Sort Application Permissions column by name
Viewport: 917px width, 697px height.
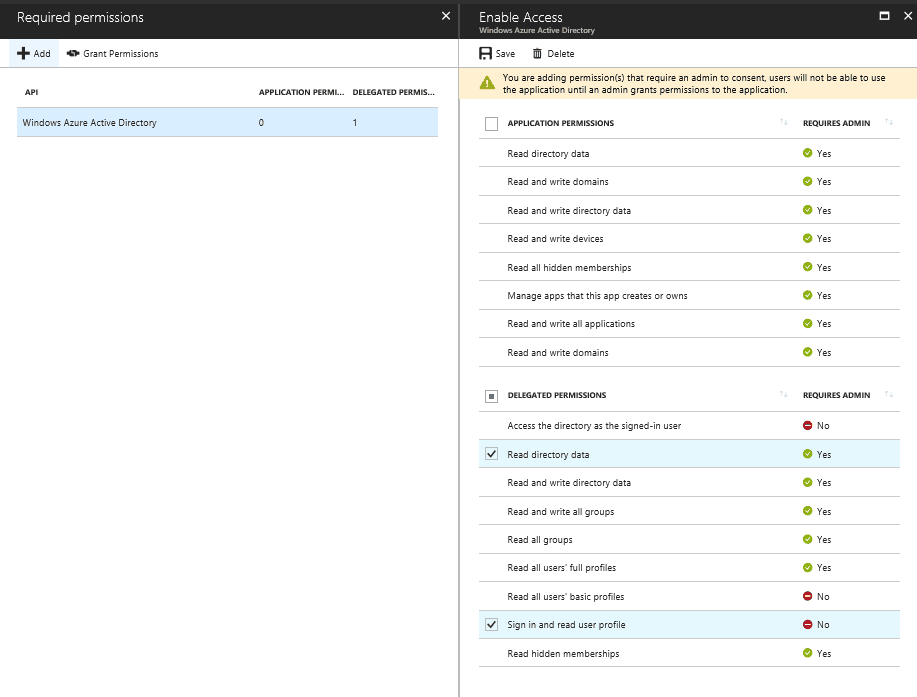(784, 122)
